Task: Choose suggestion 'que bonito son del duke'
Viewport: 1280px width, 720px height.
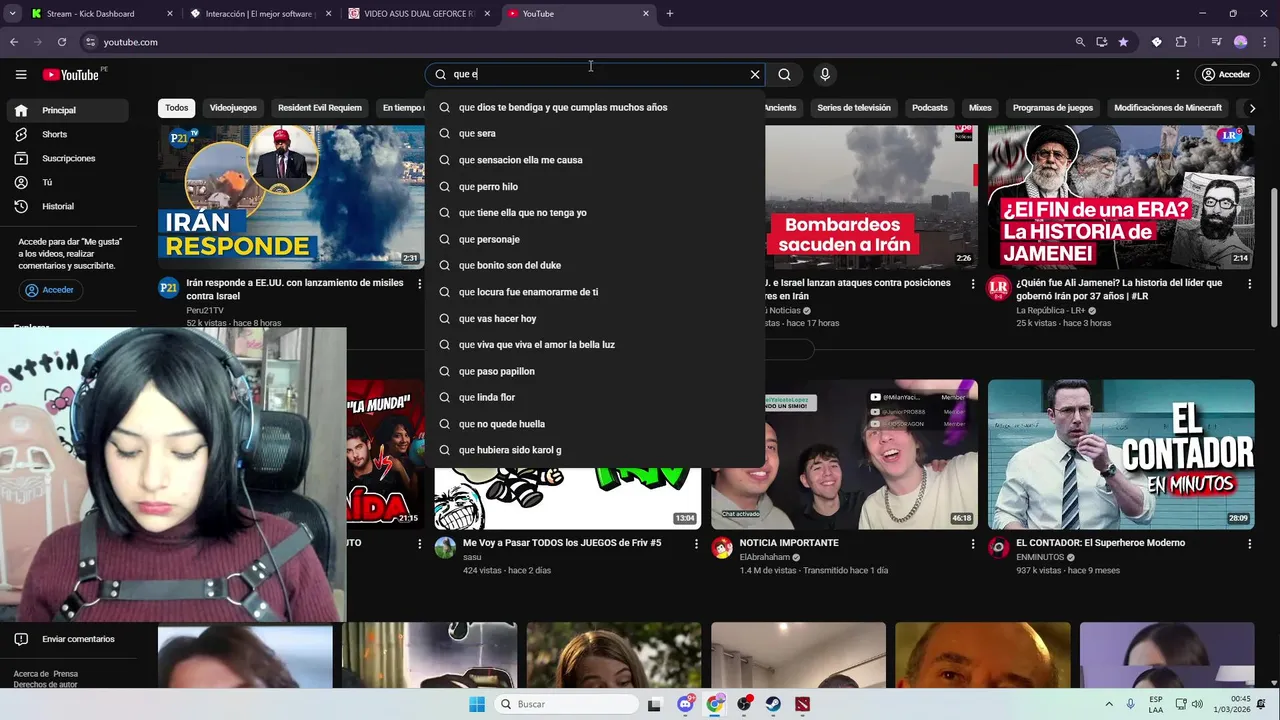Action: pyautogui.click(x=595, y=265)
